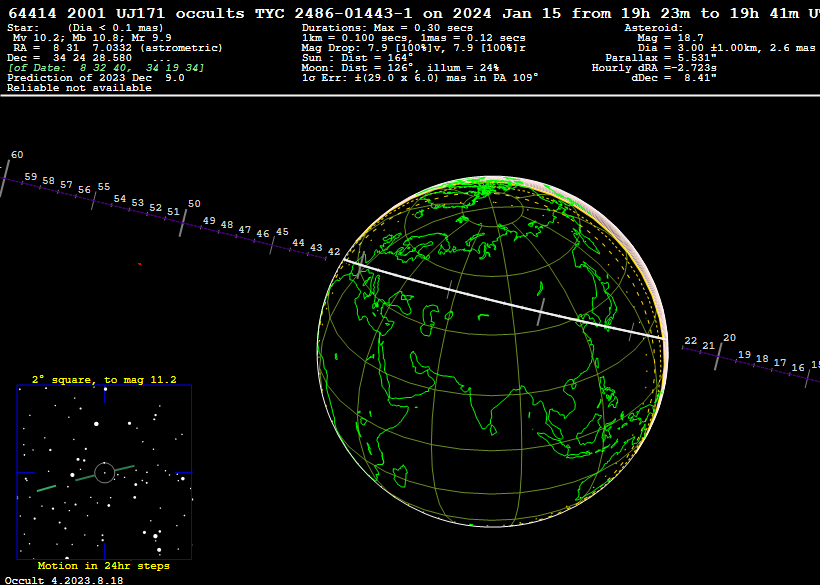Click the minute 21 label
The width and height of the screenshot is (820, 585).
click(709, 346)
